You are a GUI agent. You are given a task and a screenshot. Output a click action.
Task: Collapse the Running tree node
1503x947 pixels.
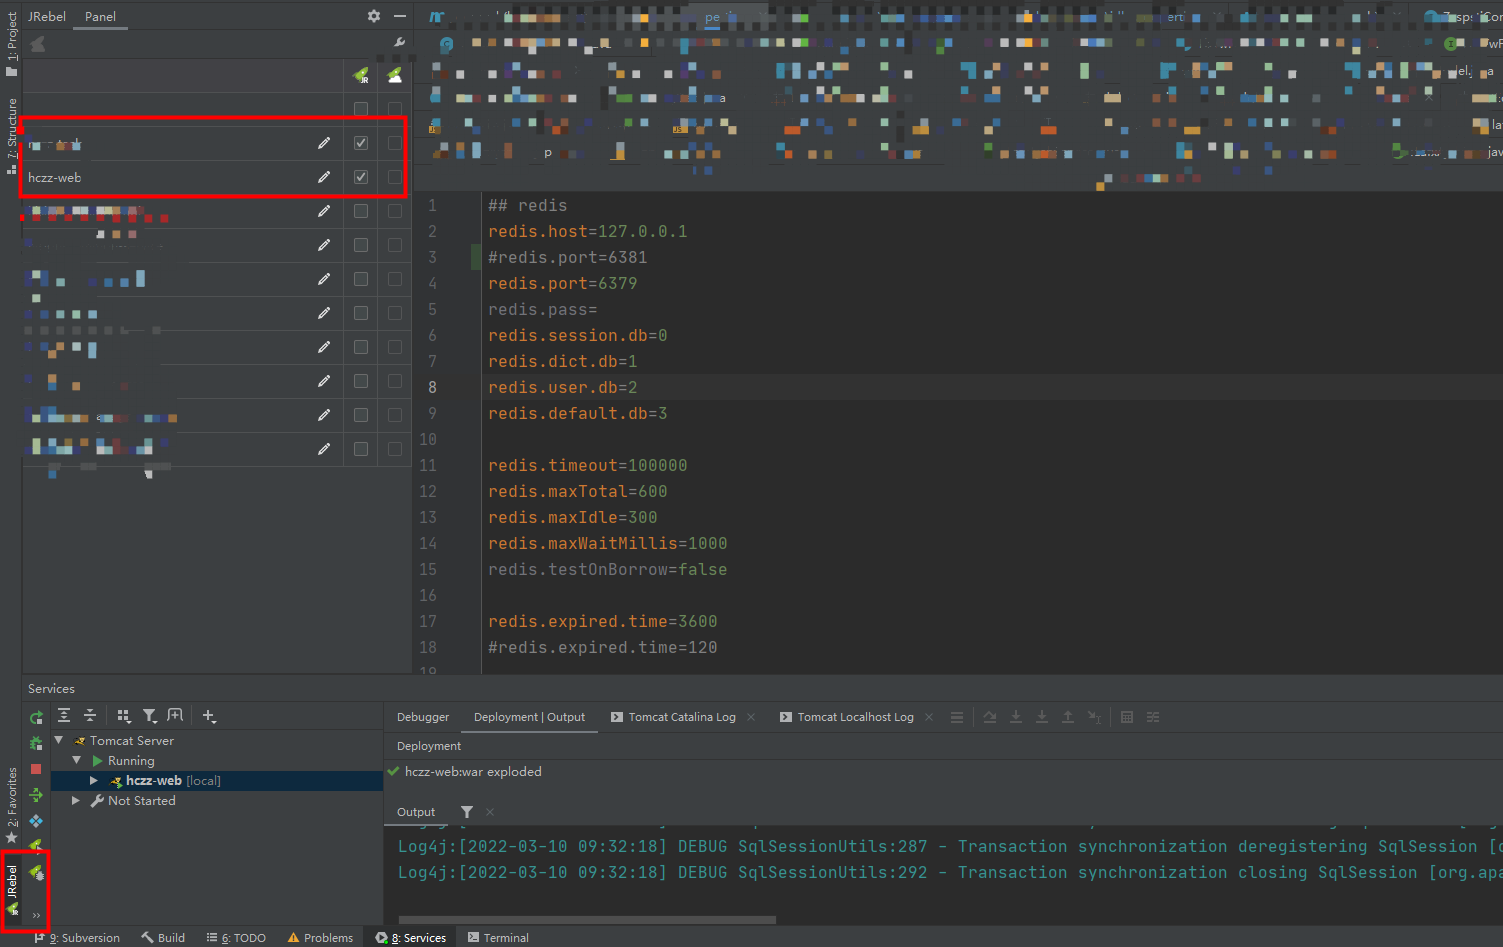pyautogui.click(x=76, y=760)
